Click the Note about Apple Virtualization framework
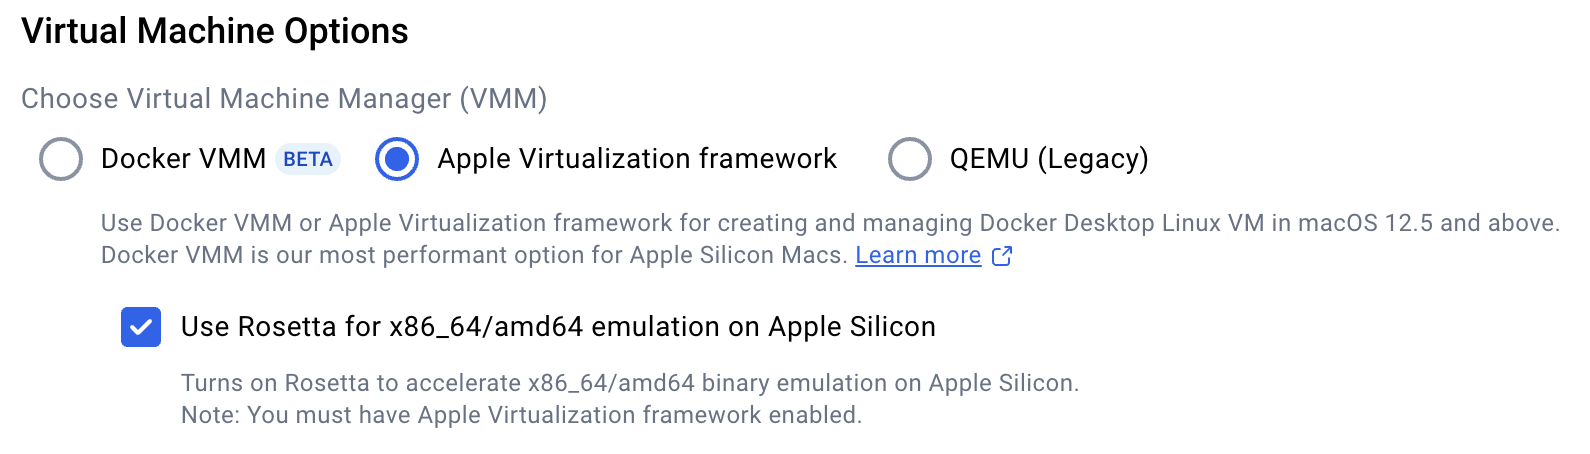 tap(521, 415)
